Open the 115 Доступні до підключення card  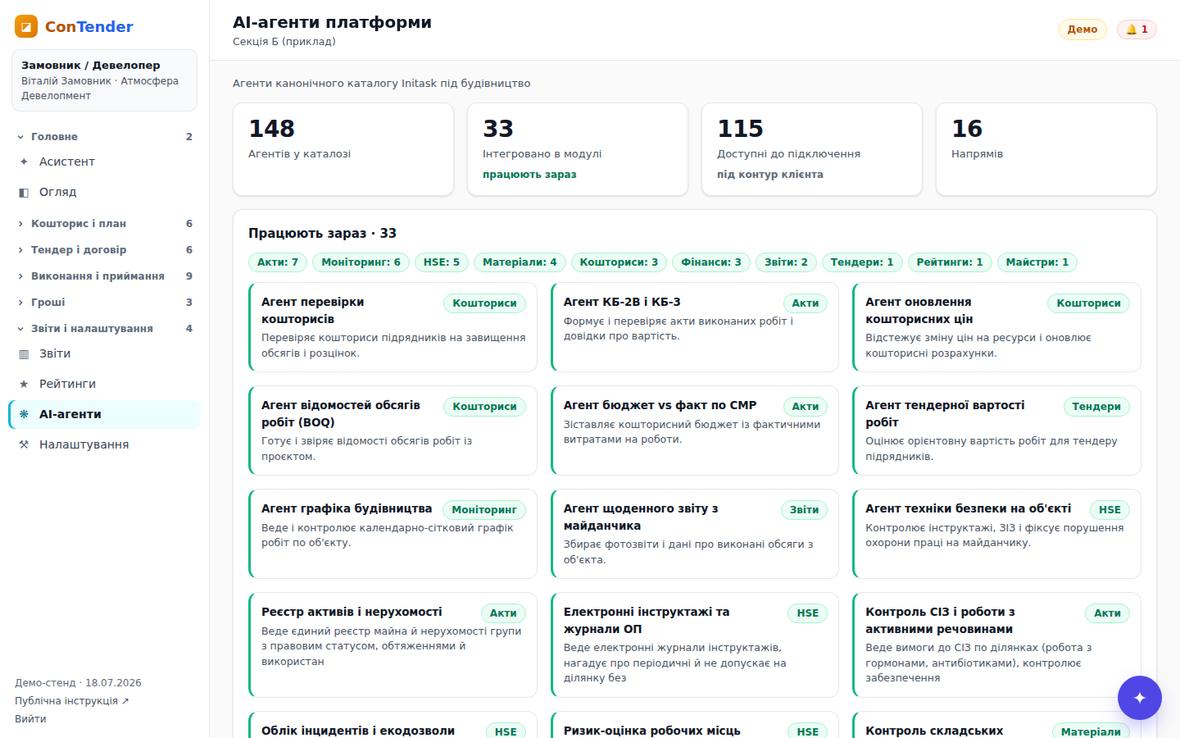[812, 149]
